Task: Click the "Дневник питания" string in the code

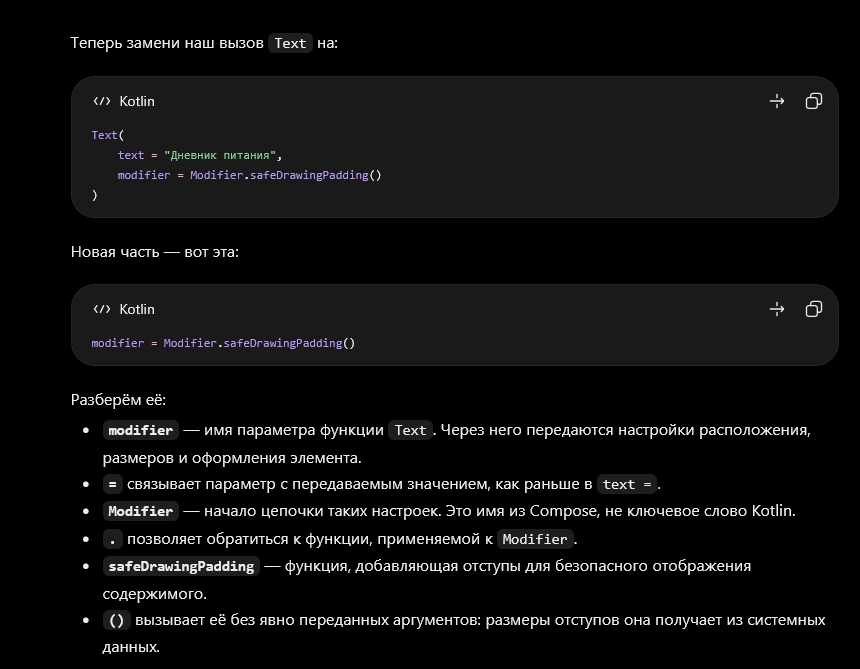Action: click(x=219, y=155)
